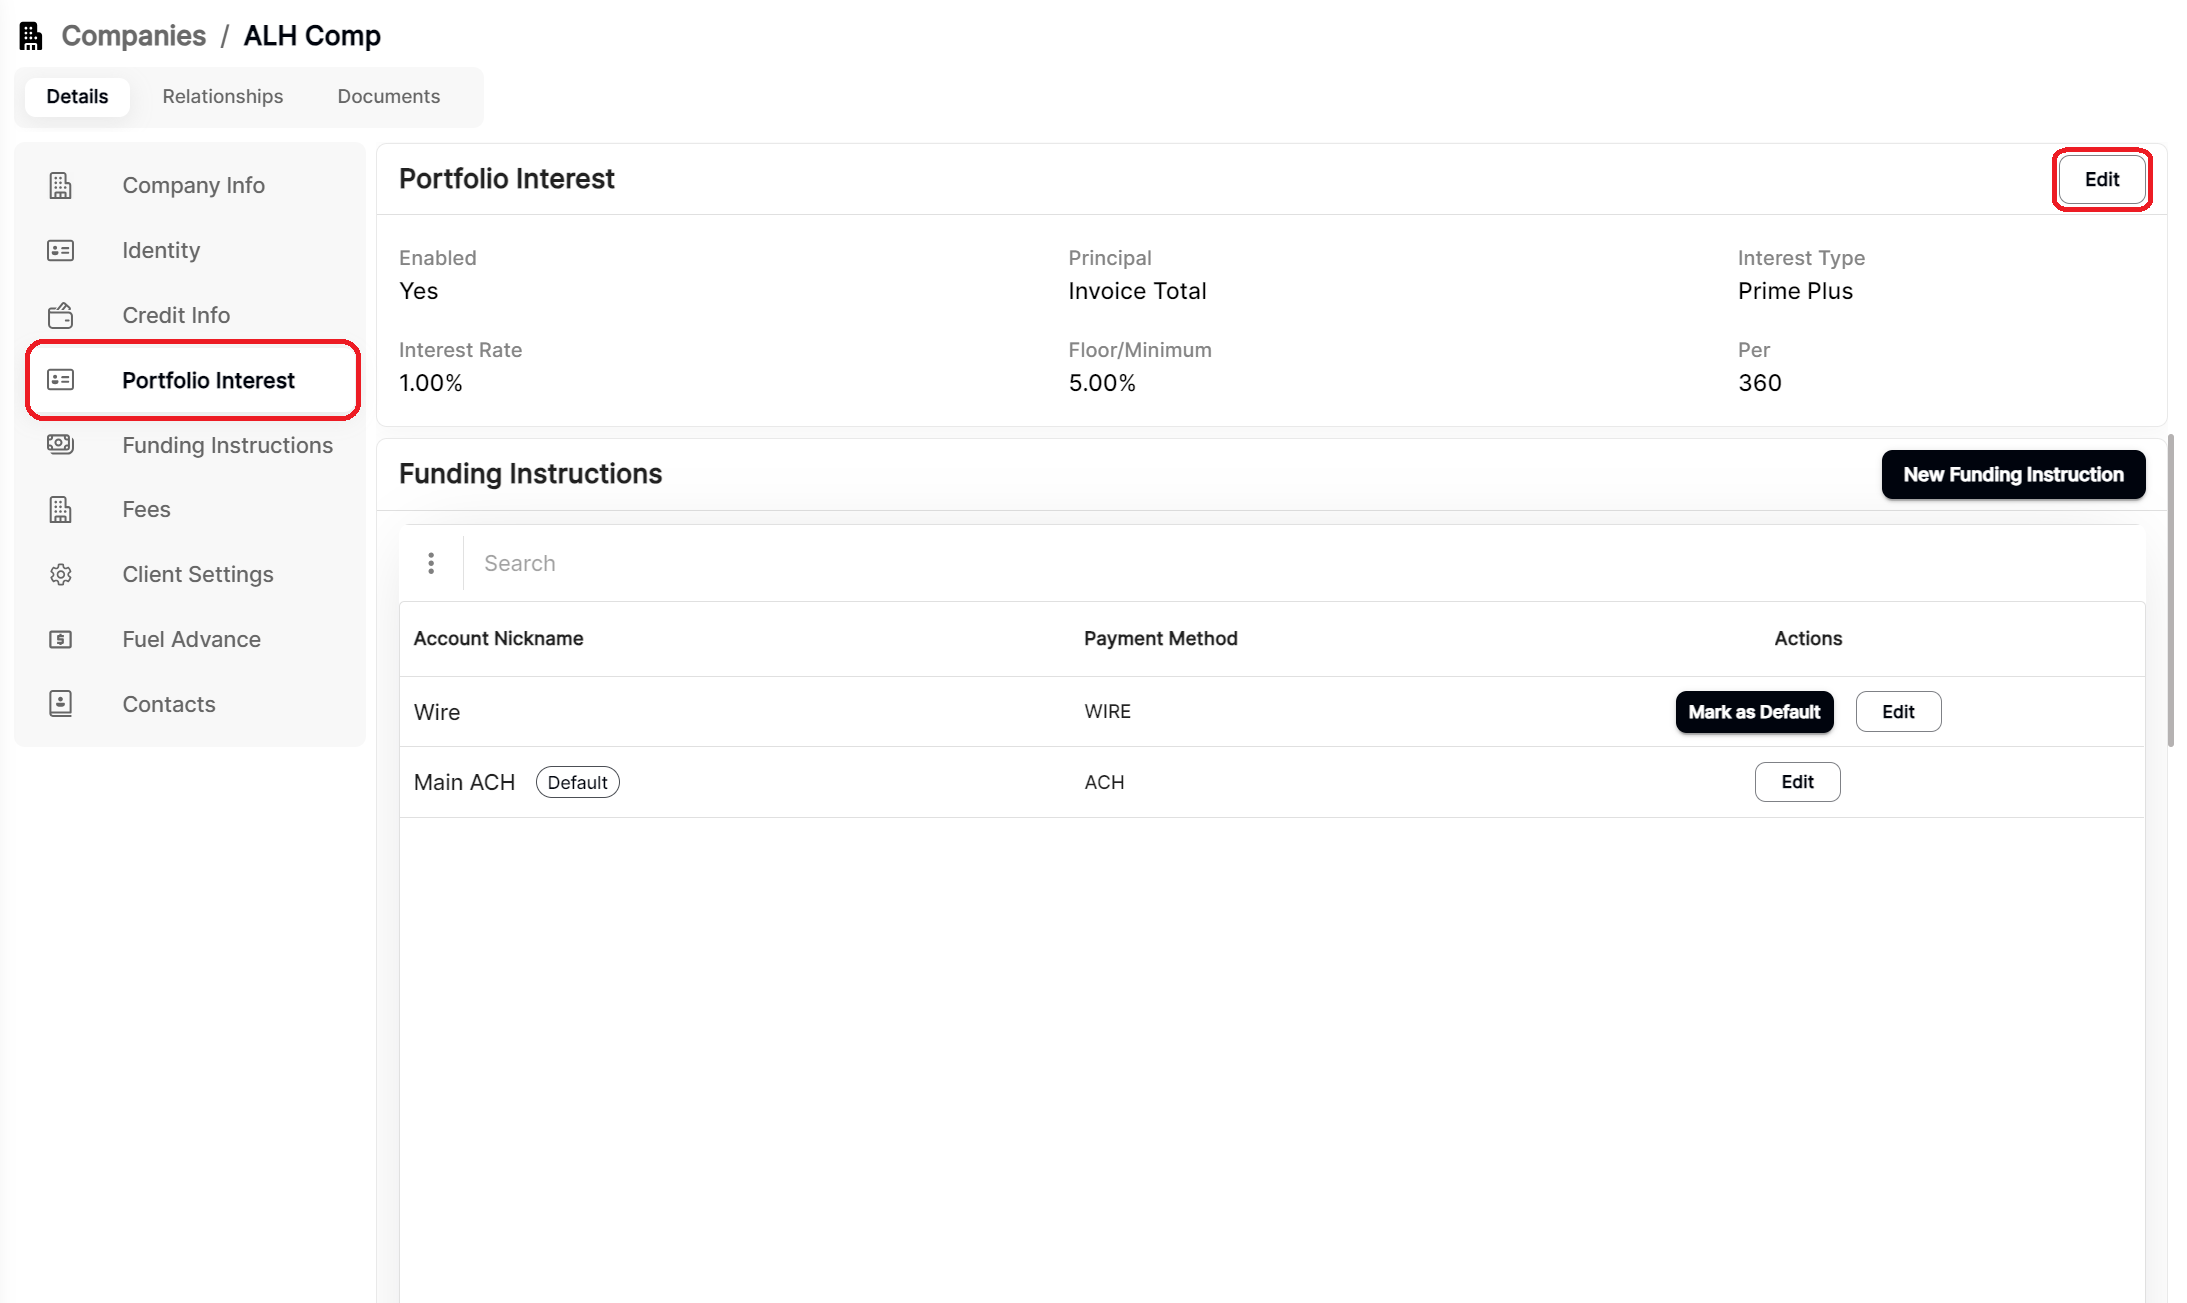The image size is (2187, 1303).
Task: Click the Companies building icon in breadcrumb
Action: point(31,34)
